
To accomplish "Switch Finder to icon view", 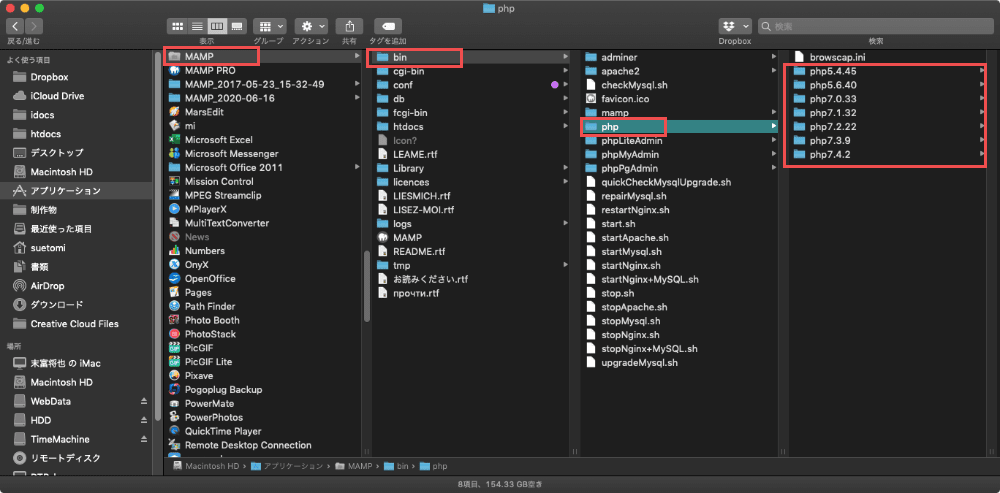I will pos(177,26).
